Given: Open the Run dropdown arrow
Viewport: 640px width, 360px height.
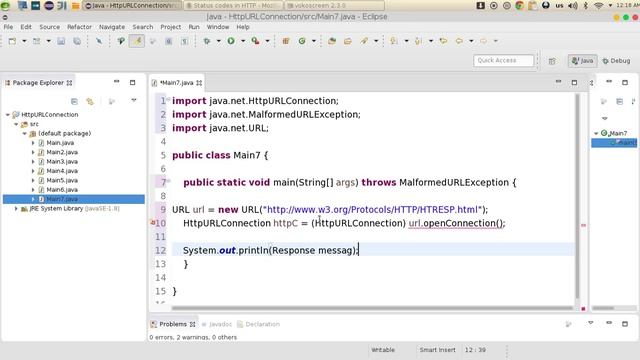Looking at the screenshot, I should (x=243, y=41).
